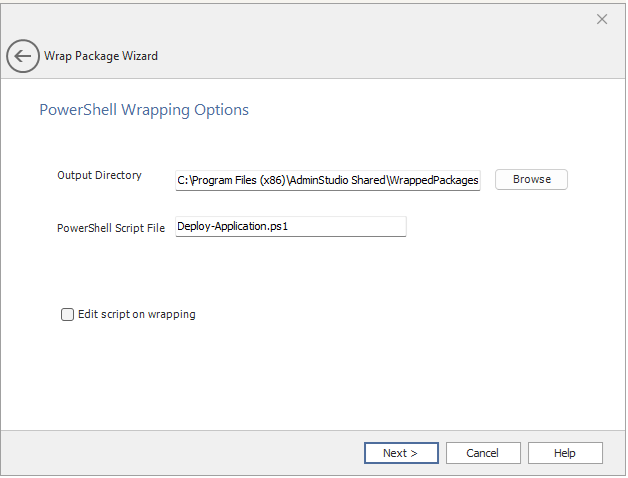Click 'Program Files (x86)' in the path
The image size is (628, 478).
coord(238,180)
